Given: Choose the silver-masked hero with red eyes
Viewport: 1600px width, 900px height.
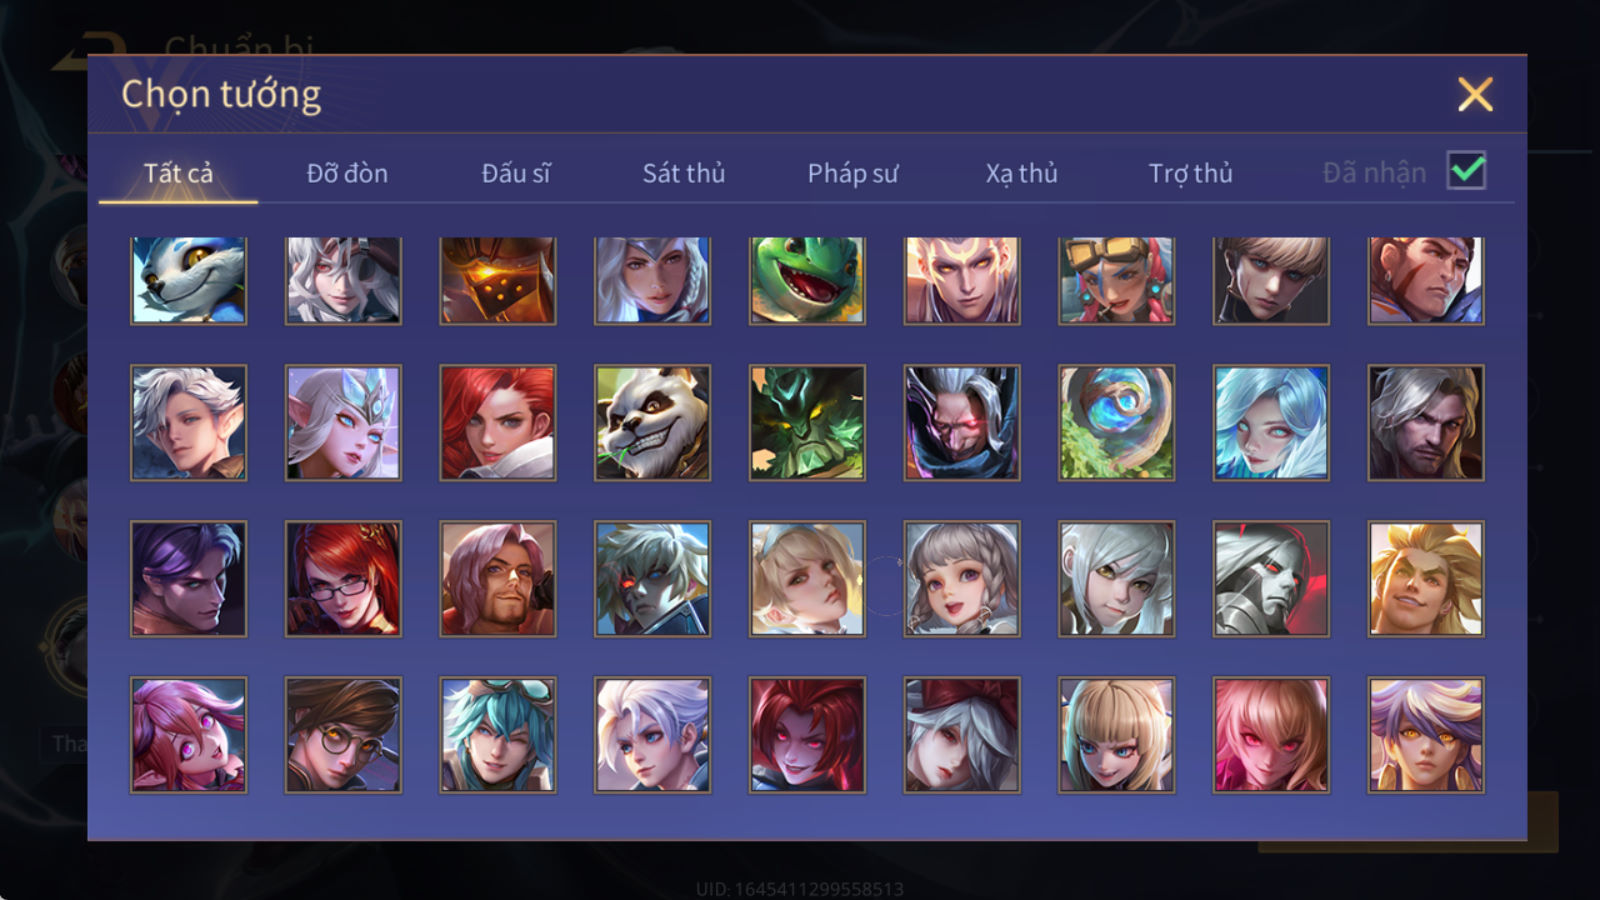Looking at the screenshot, I should (1271, 579).
